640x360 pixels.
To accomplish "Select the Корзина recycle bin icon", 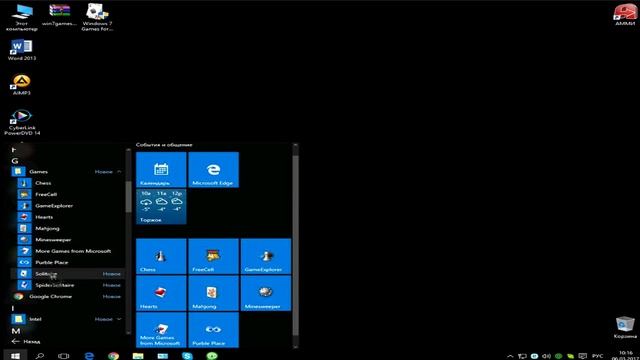I will 625,327.
